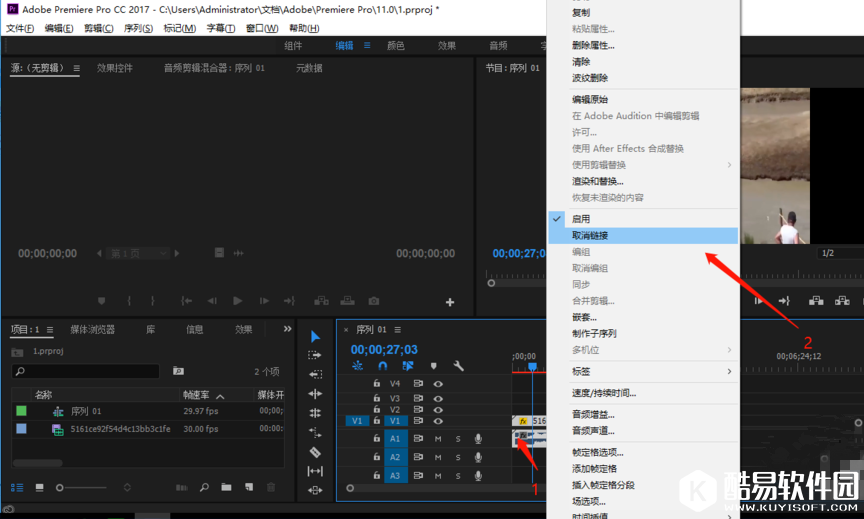Select the Ripple Edit tool
Screen dimensions: 864x519
pos(315,393)
